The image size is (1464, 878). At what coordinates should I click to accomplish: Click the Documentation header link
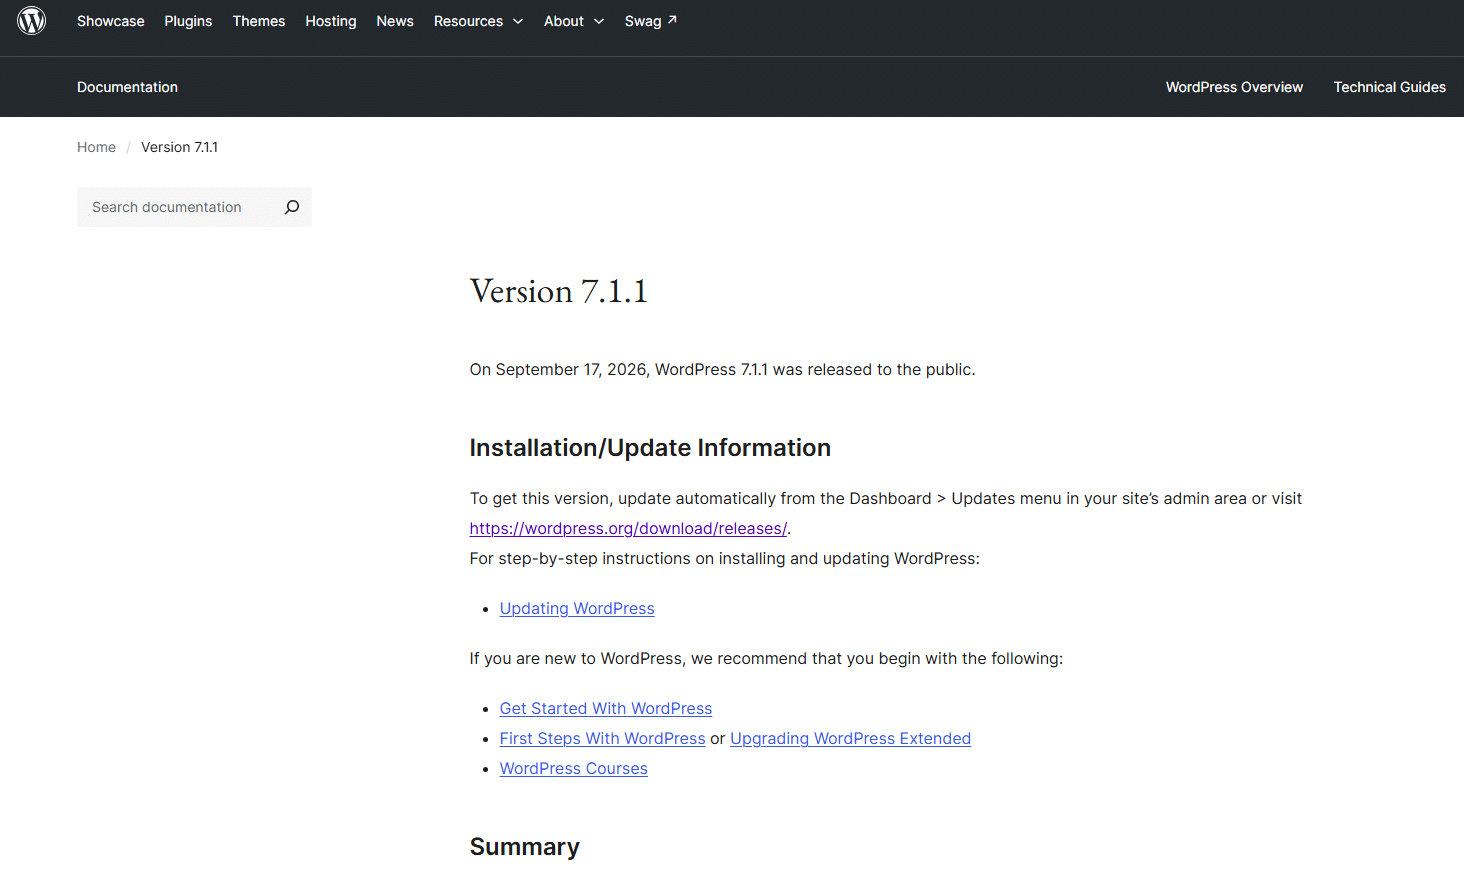(x=127, y=87)
